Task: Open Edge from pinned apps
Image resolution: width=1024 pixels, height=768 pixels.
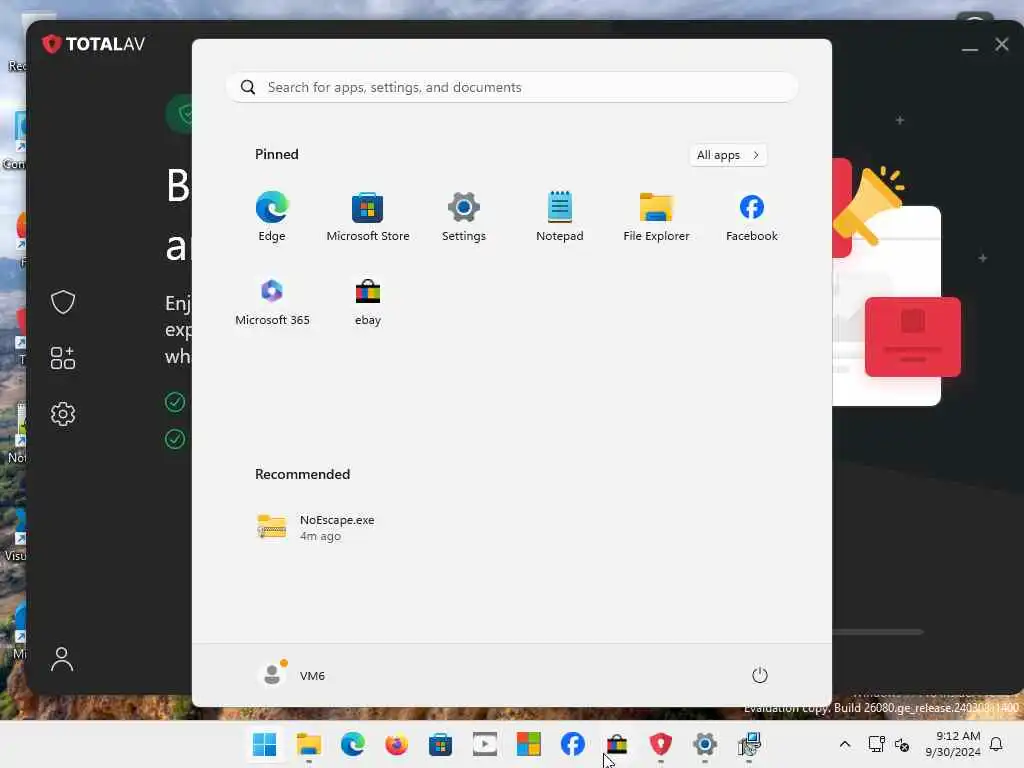Action: point(272,217)
